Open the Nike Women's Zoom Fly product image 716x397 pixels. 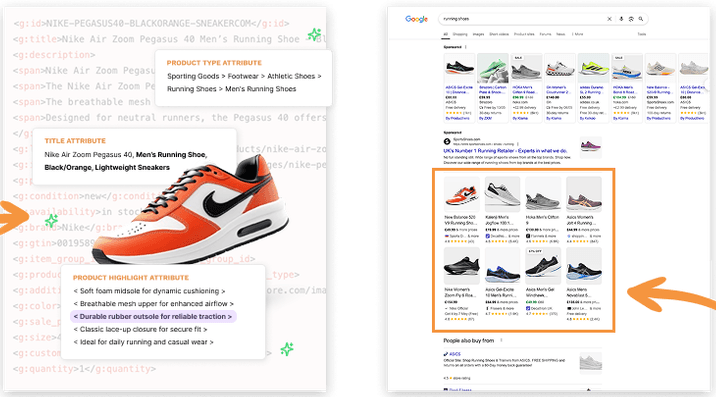462,266
